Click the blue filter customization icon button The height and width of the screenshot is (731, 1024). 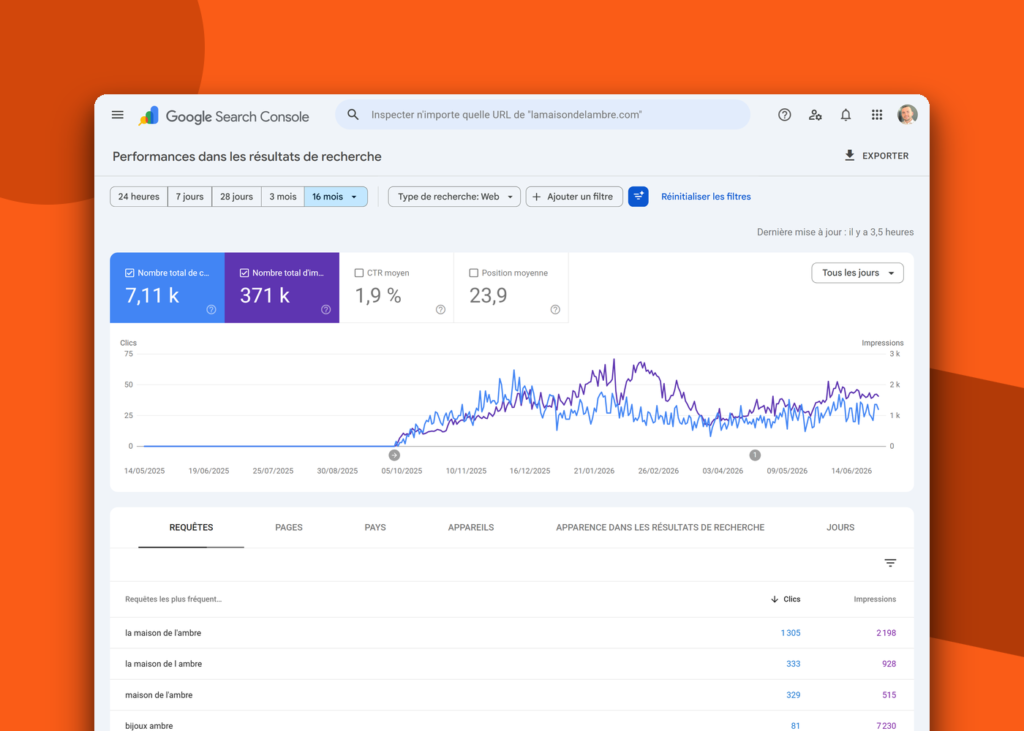(x=638, y=197)
